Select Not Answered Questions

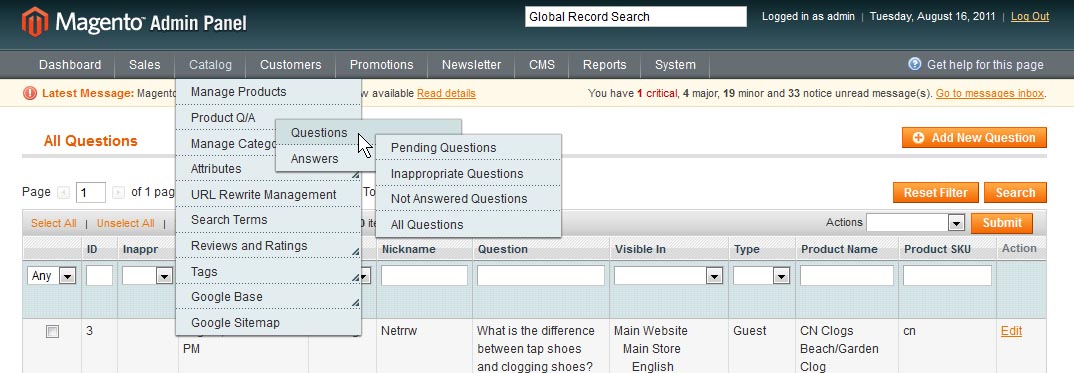[469, 199]
